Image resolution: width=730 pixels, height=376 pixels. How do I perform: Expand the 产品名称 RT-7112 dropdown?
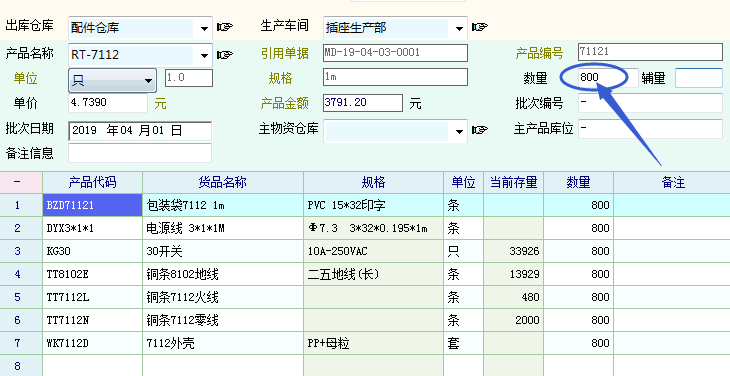pos(204,55)
